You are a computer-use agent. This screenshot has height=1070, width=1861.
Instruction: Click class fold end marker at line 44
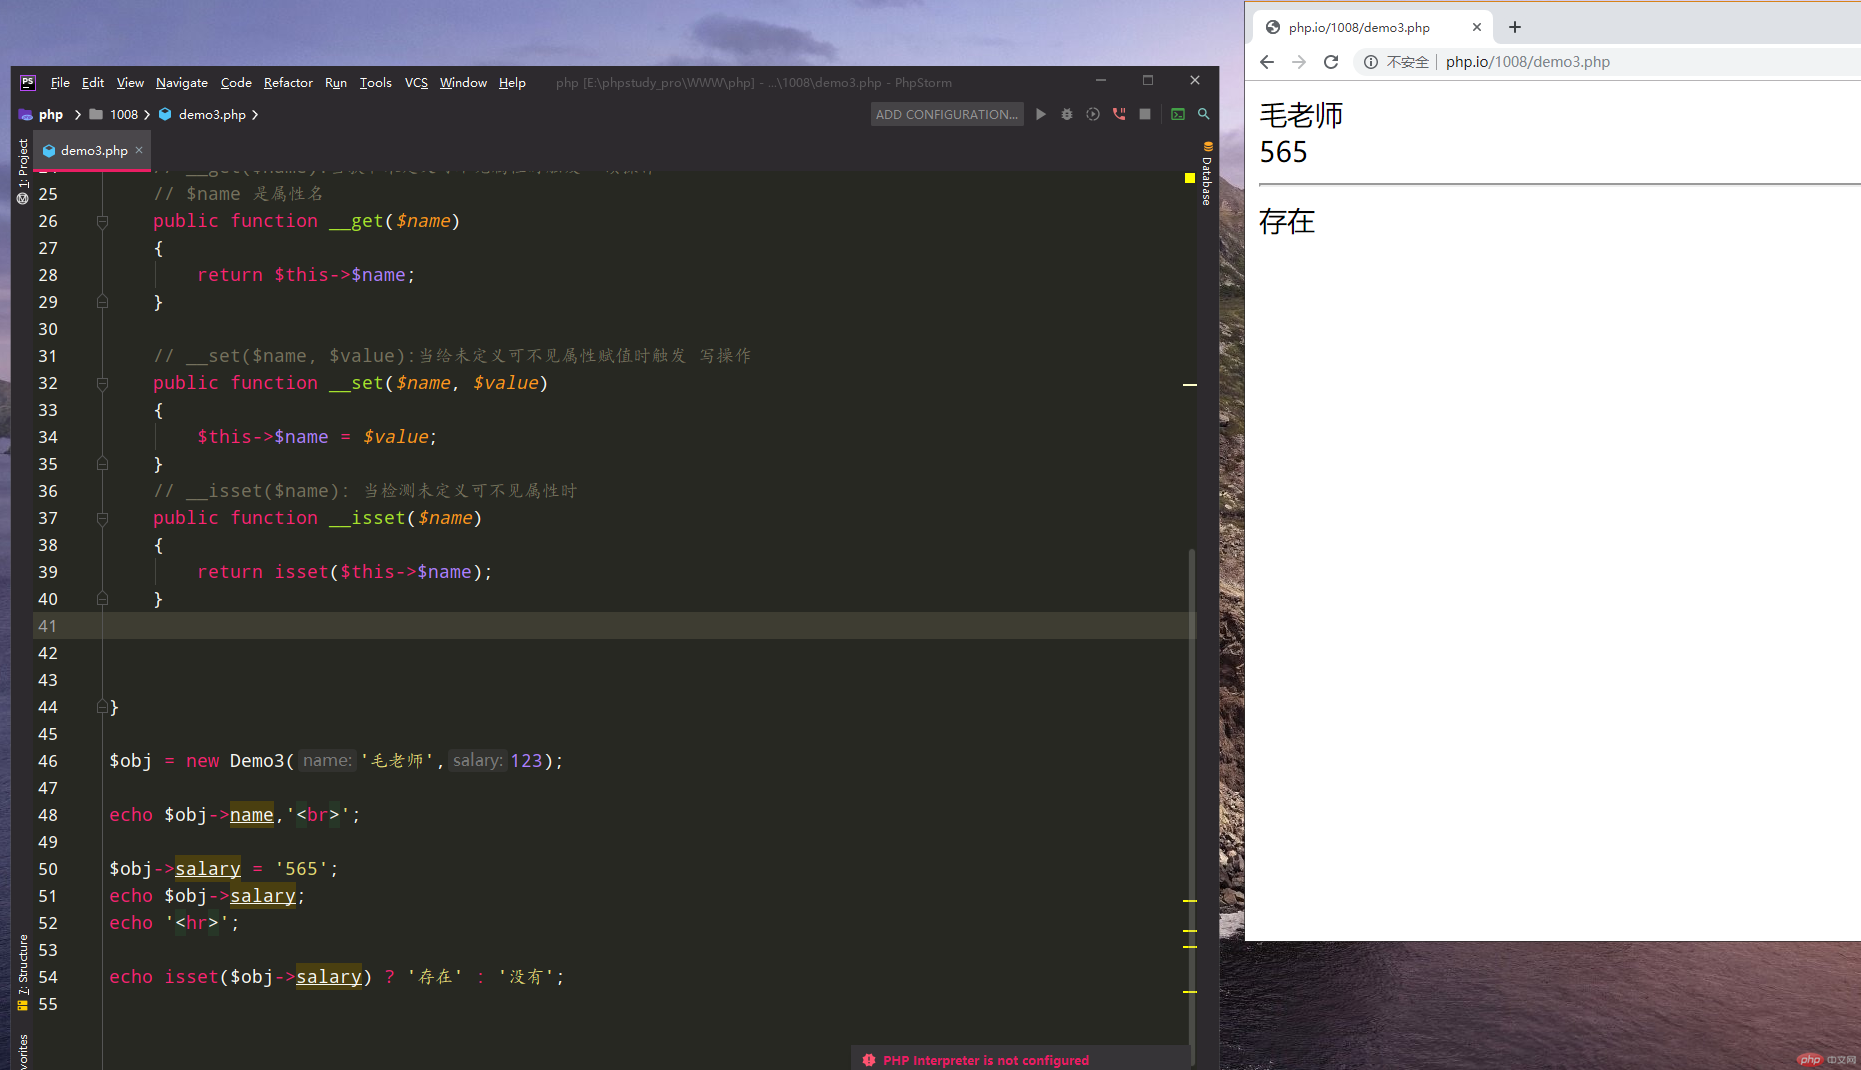(102, 707)
